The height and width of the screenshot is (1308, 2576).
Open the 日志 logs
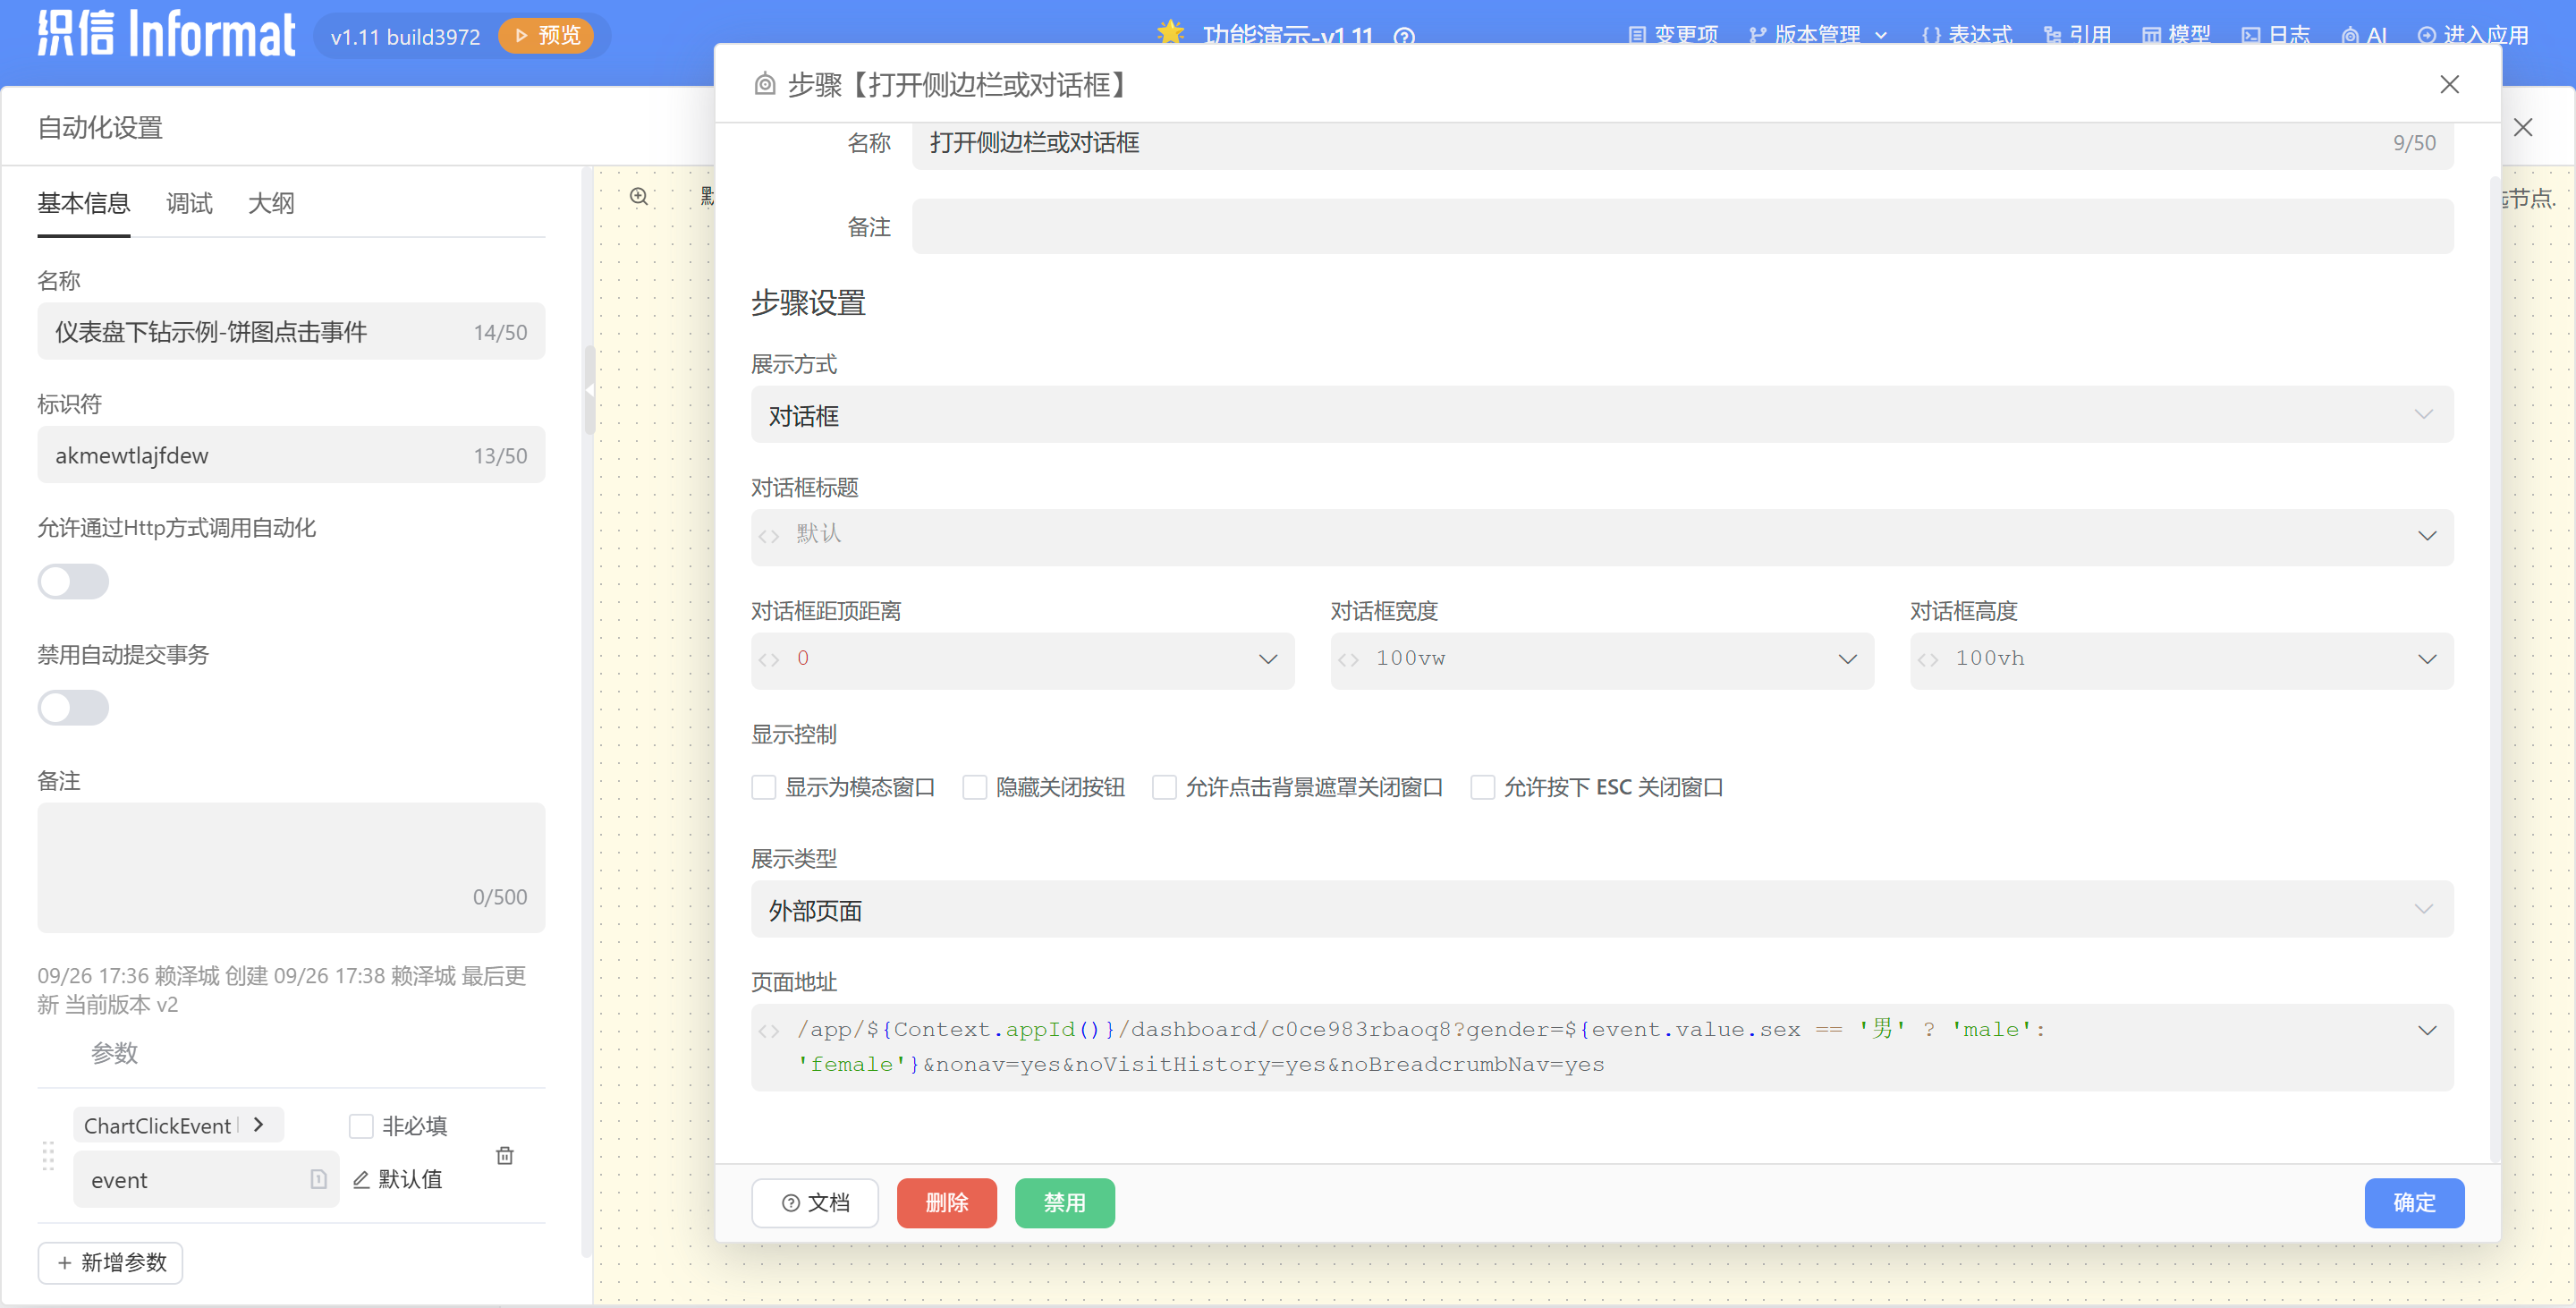(x=2277, y=35)
